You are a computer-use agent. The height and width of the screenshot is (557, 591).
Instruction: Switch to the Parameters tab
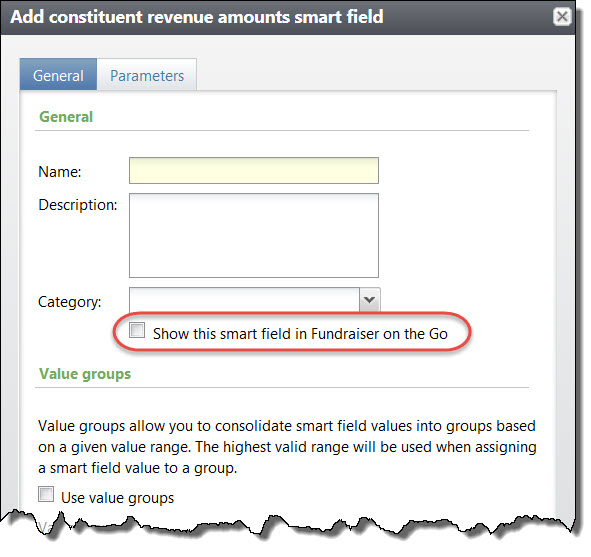pyautogui.click(x=147, y=75)
